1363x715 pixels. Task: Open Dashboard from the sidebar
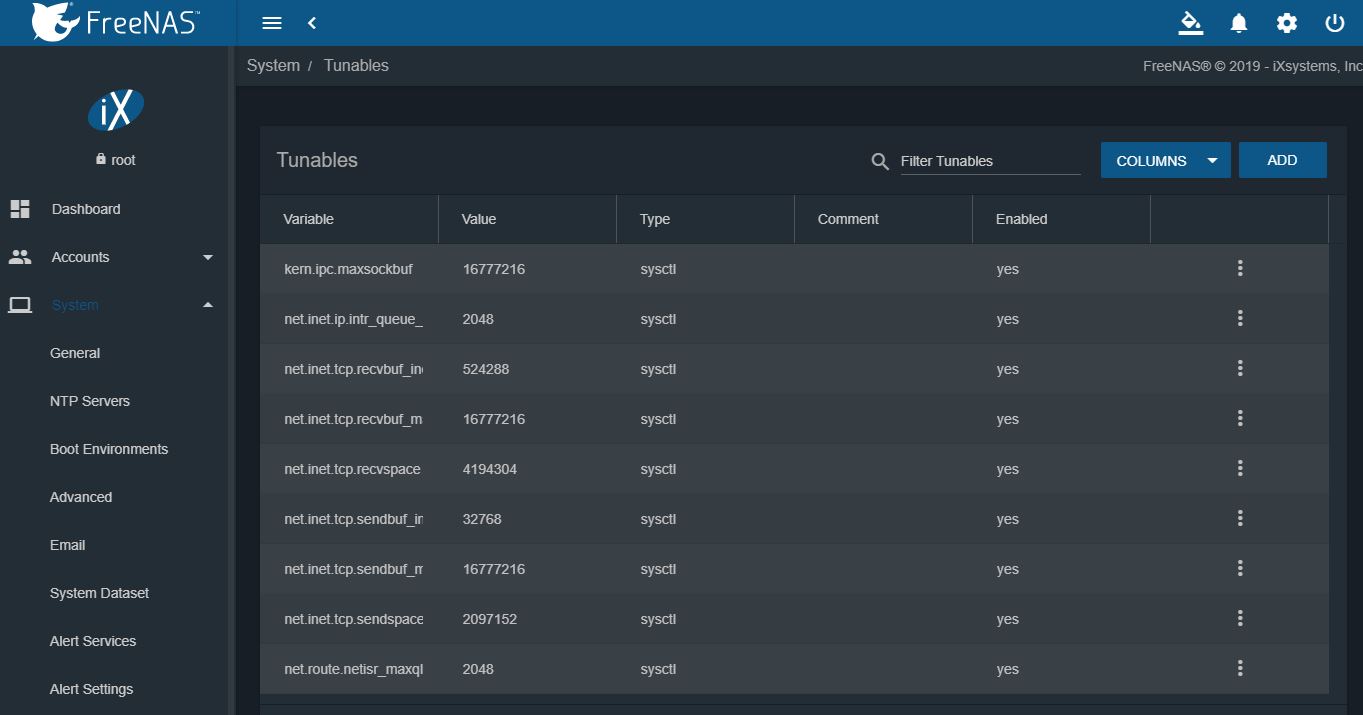pos(86,209)
